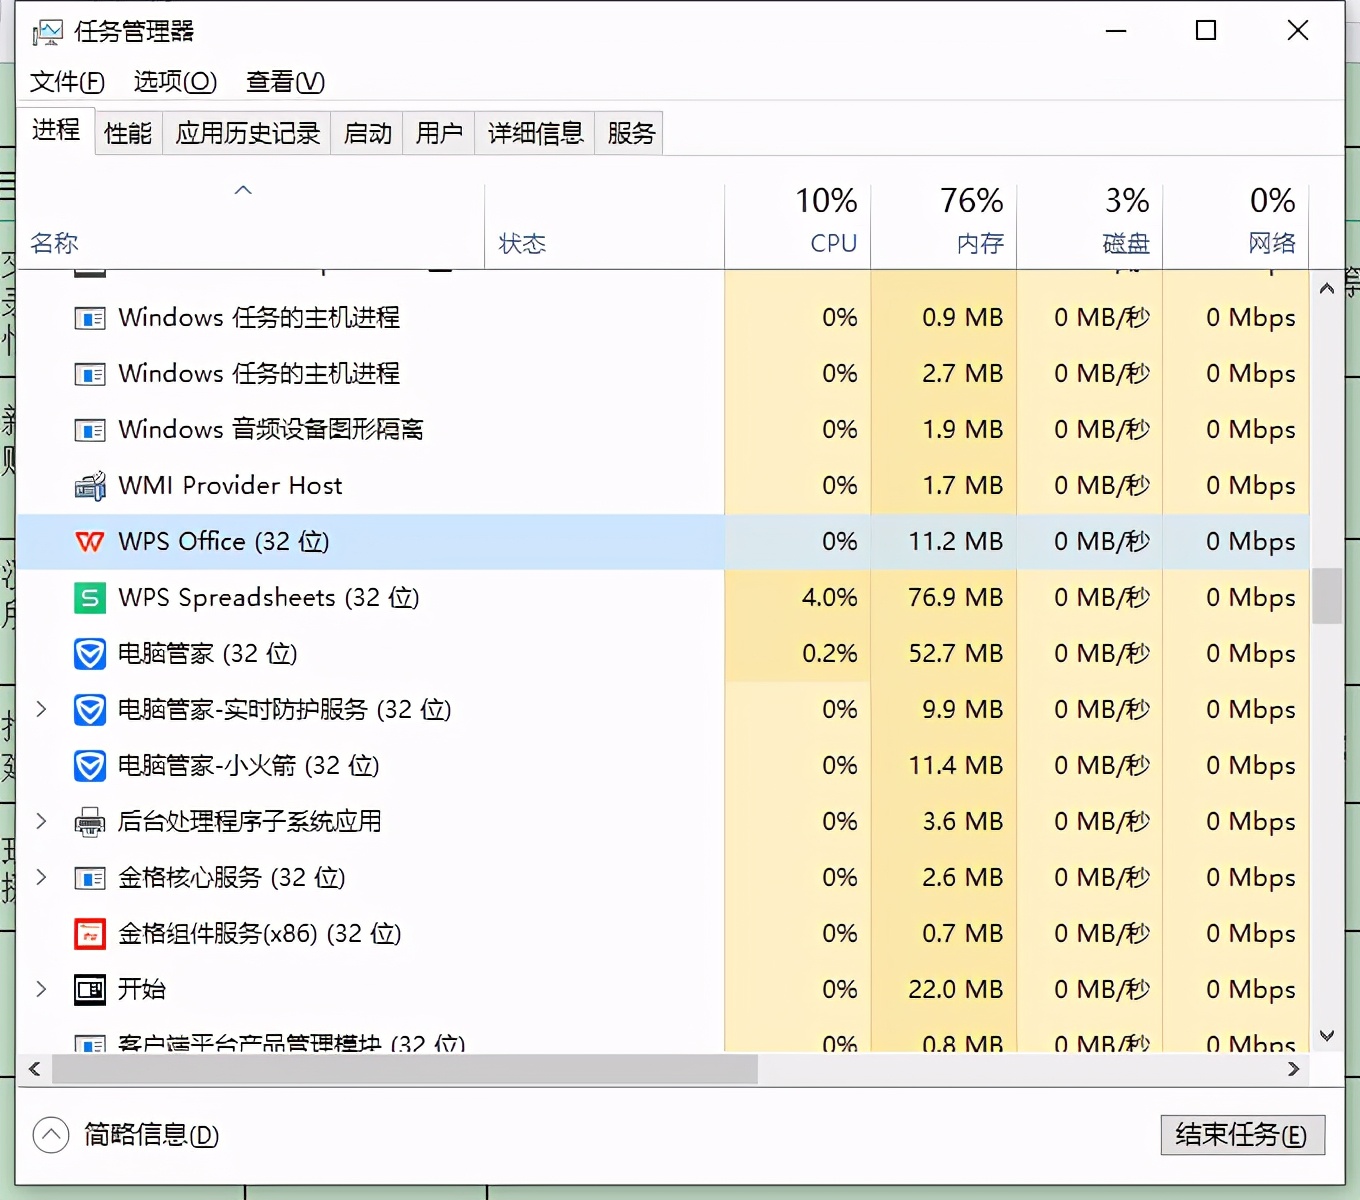Click the horizontal scrollbar right arrow

click(x=1293, y=1069)
